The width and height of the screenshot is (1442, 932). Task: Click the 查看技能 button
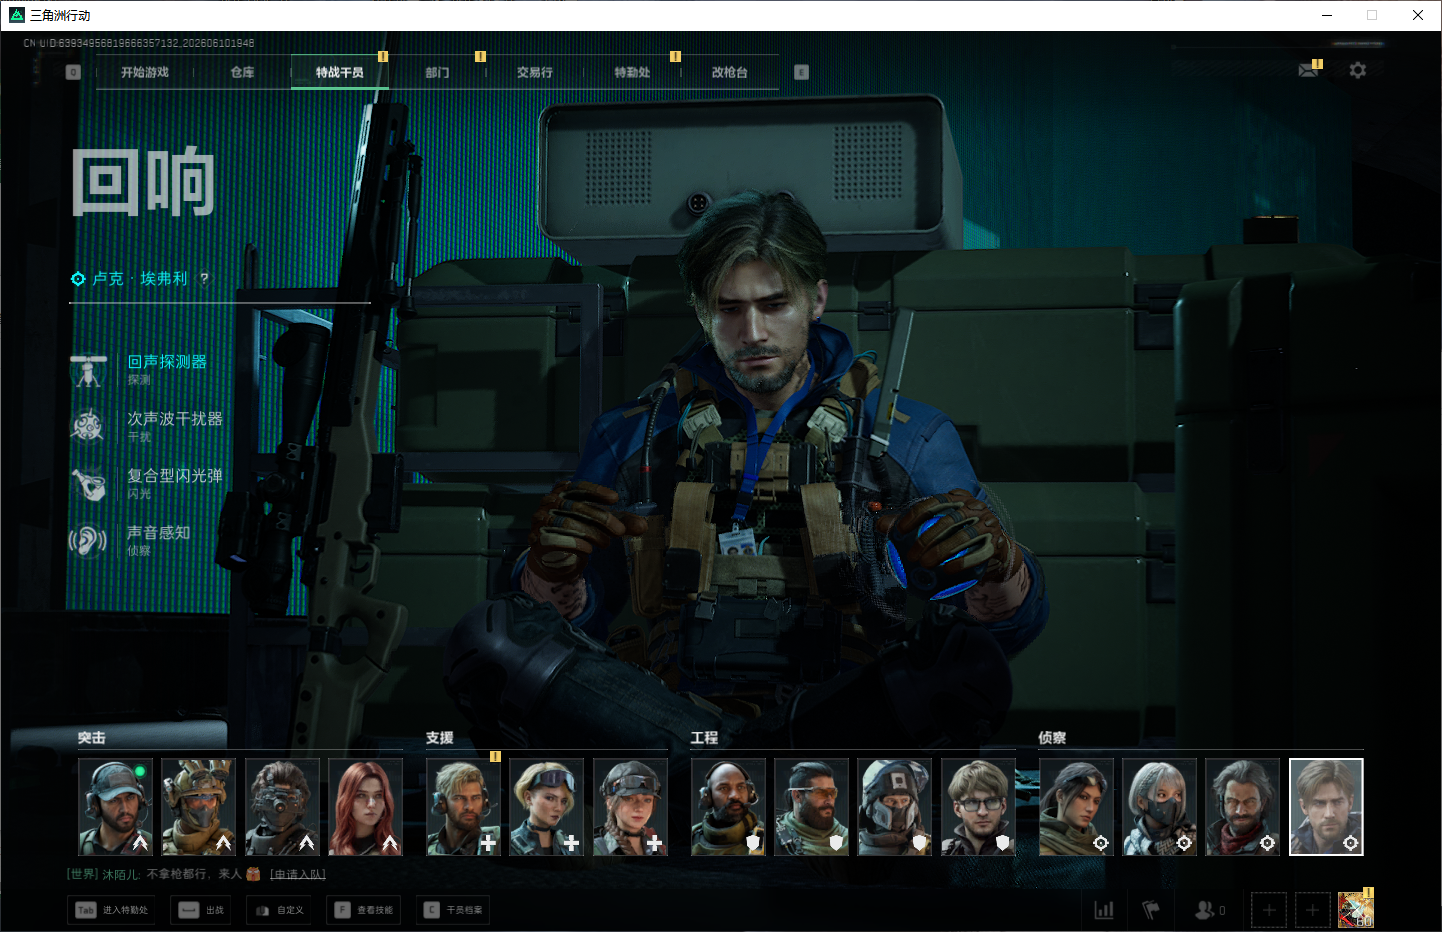point(364,910)
